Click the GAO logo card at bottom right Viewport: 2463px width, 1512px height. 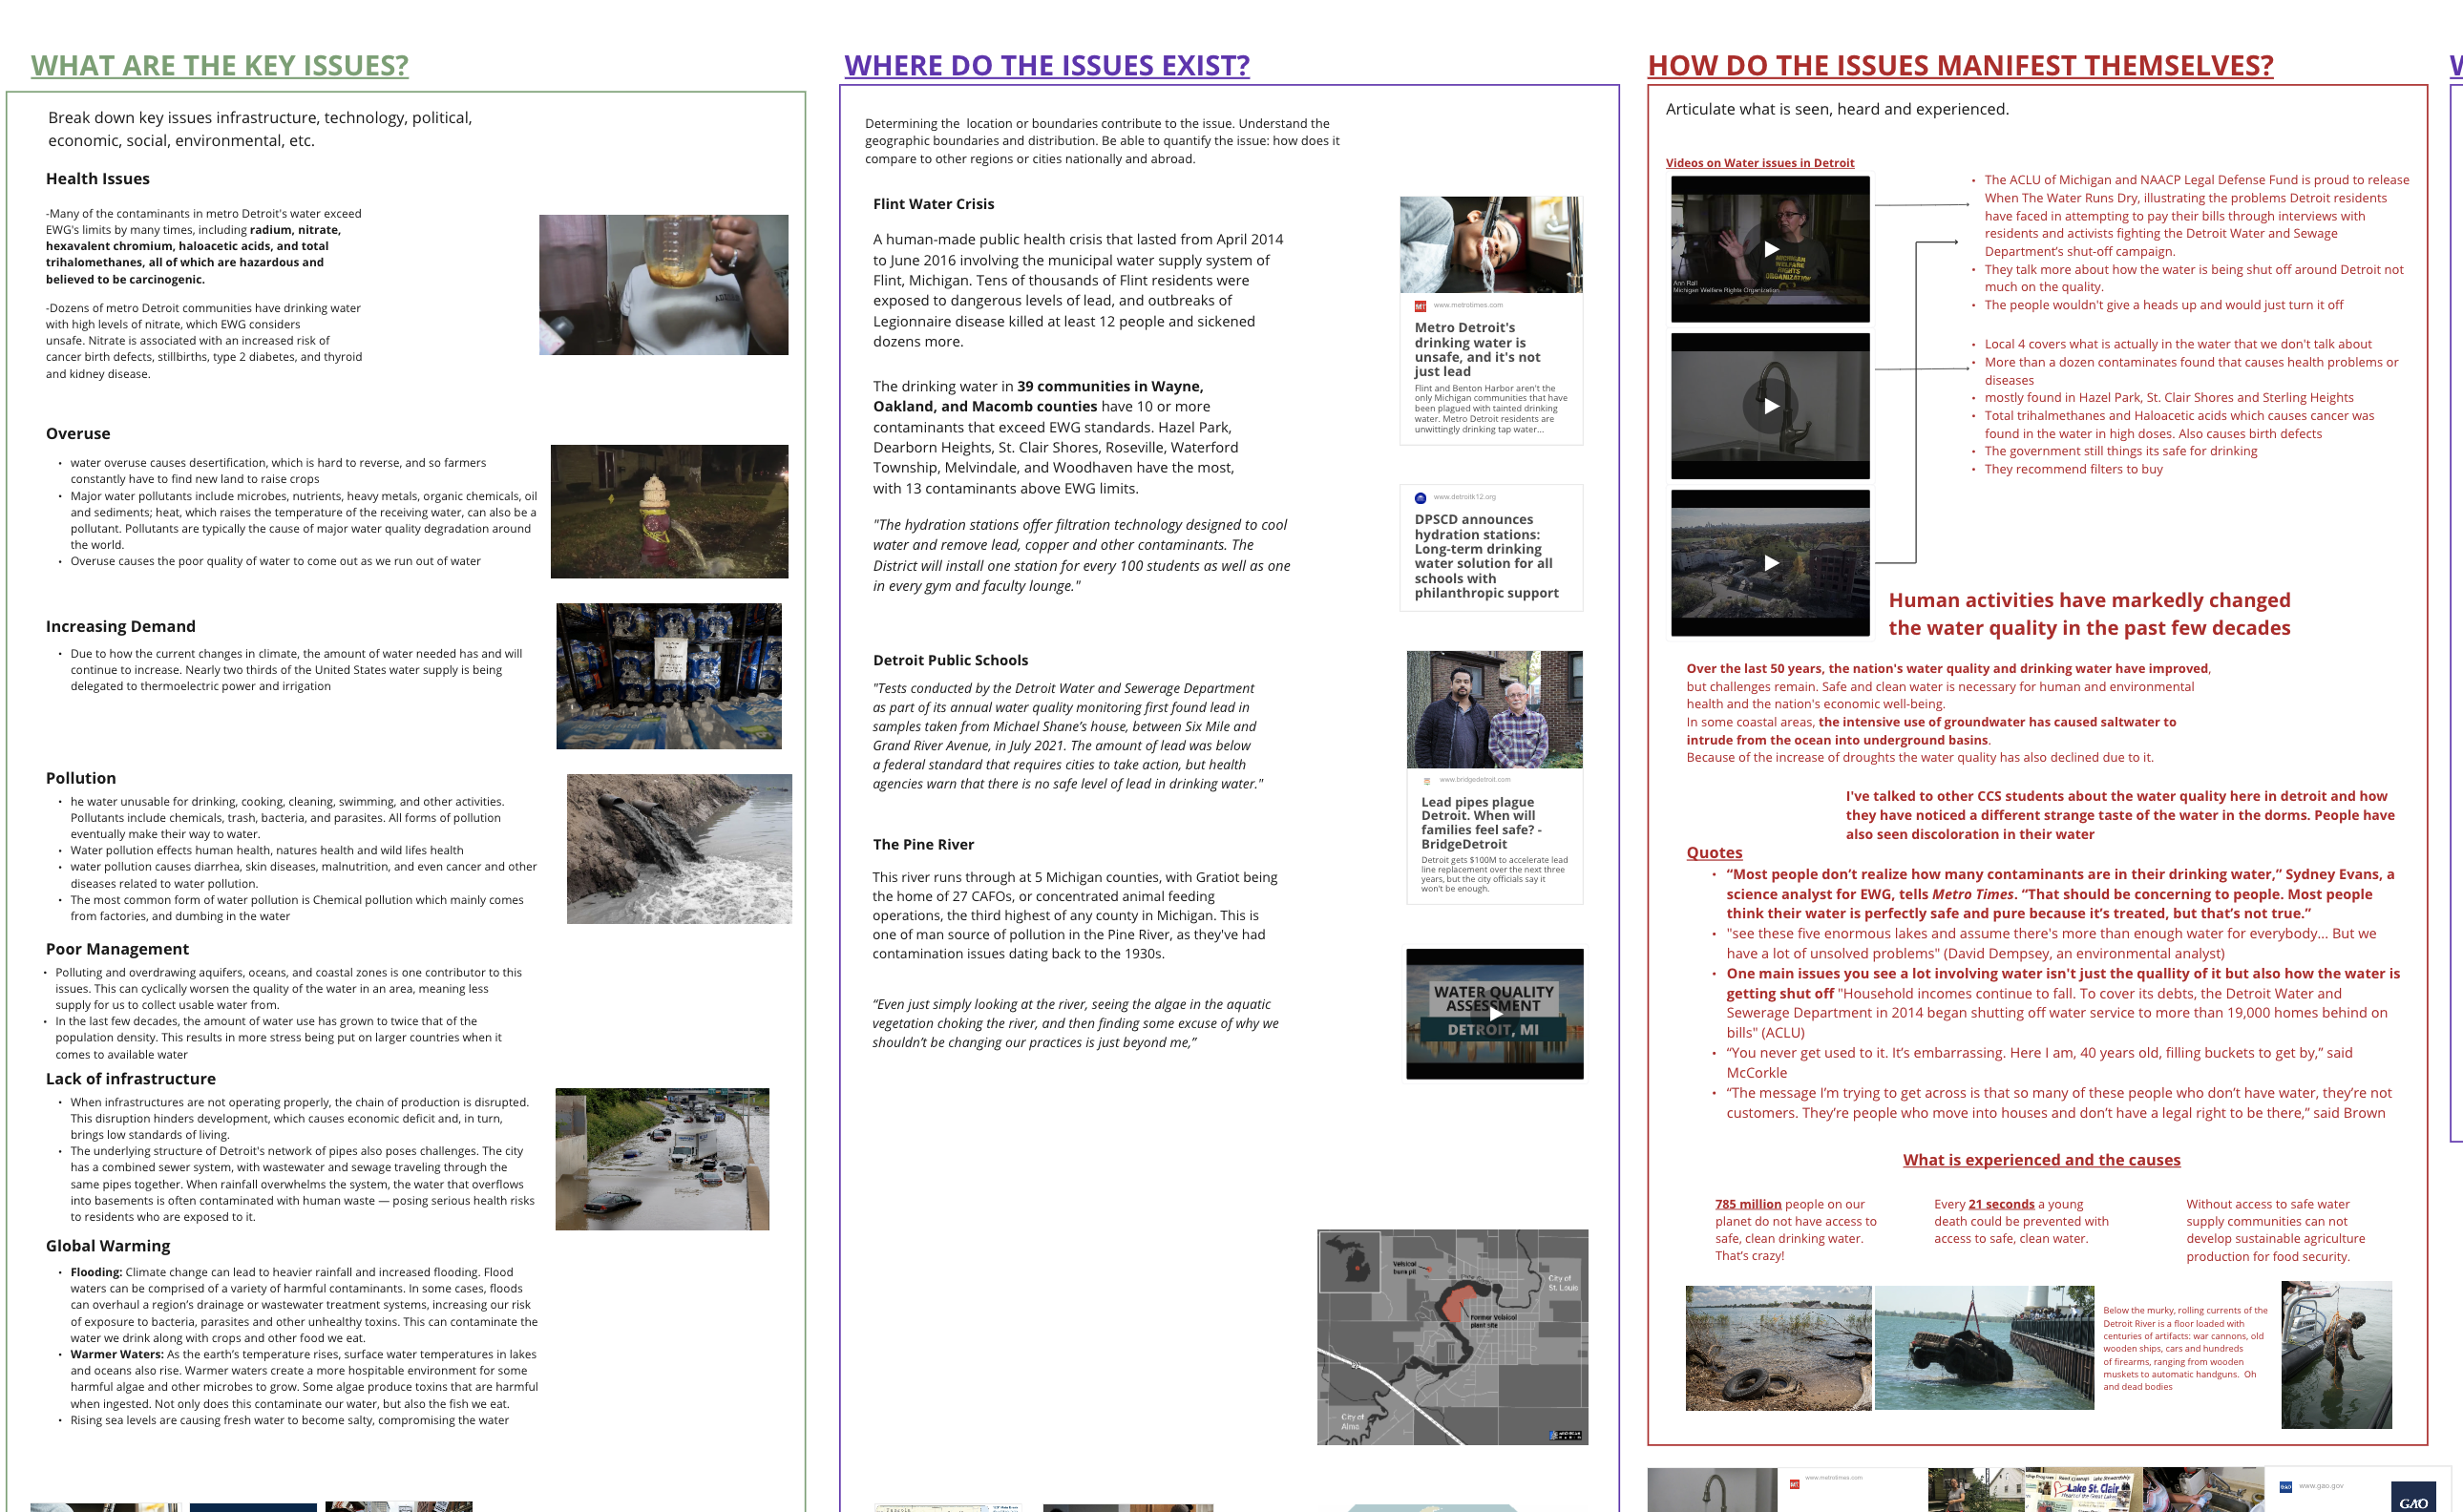(x=2412, y=1500)
